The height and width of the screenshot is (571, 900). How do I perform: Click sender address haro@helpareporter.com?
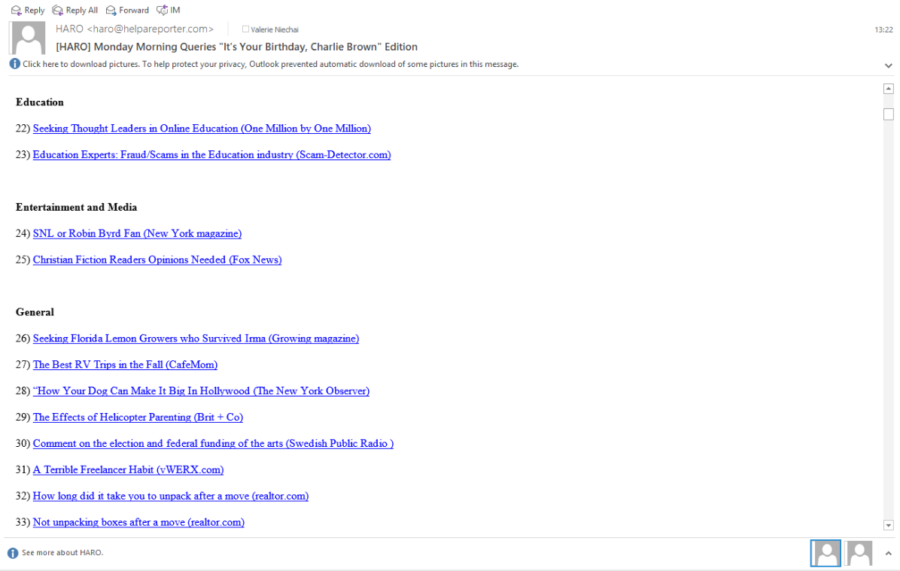(x=150, y=29)
